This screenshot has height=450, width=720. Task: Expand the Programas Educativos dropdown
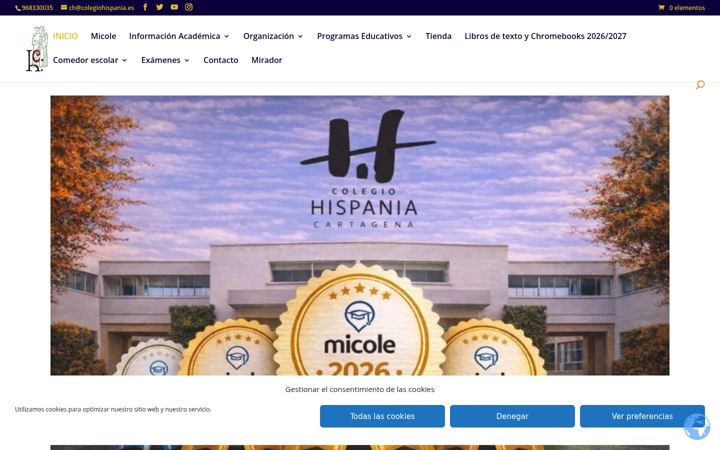pyautogui.click(x=365, y=36)
